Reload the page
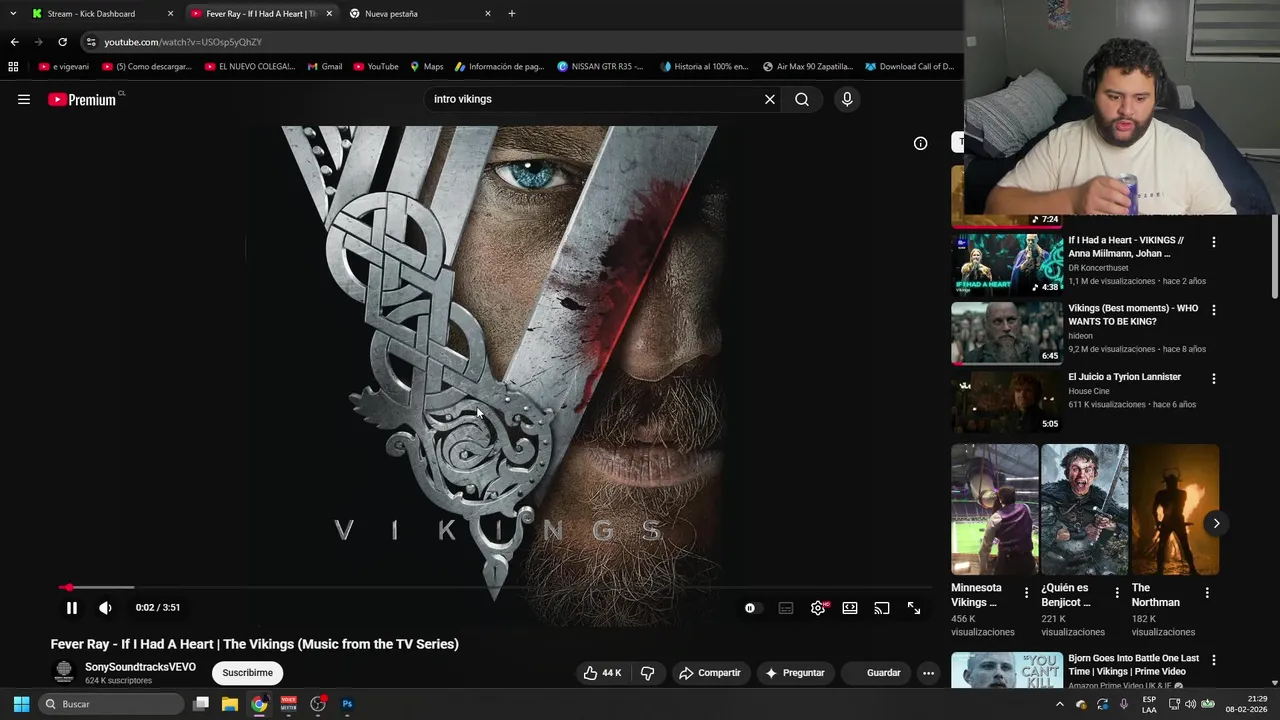This screenshot has height=720, width=1280. click(62, 42)
